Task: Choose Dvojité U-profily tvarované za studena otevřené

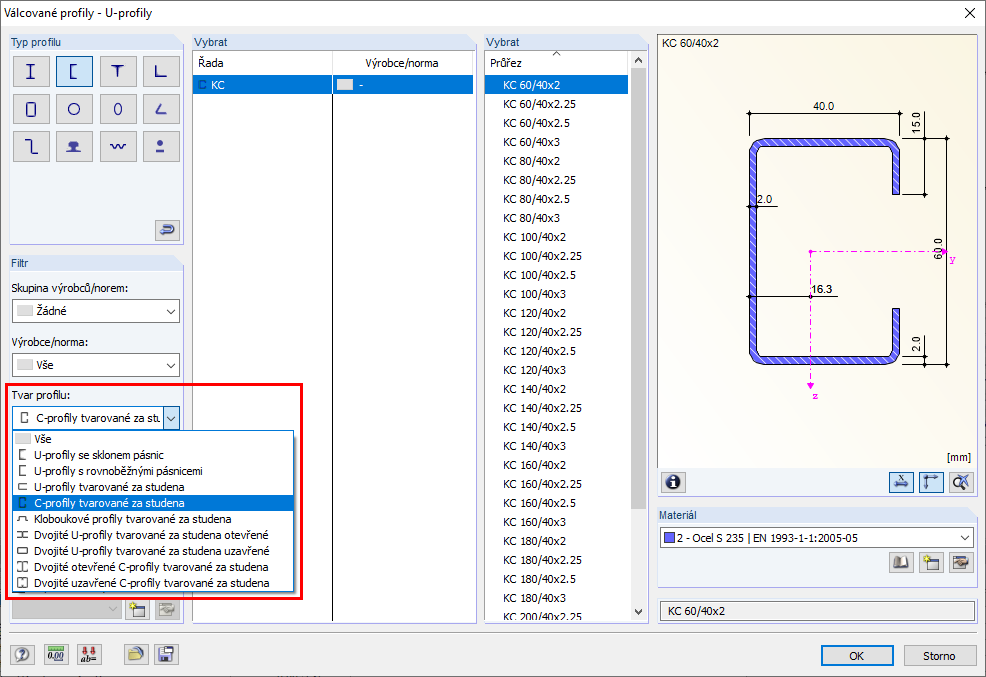Action: click(x=153, y=535)
